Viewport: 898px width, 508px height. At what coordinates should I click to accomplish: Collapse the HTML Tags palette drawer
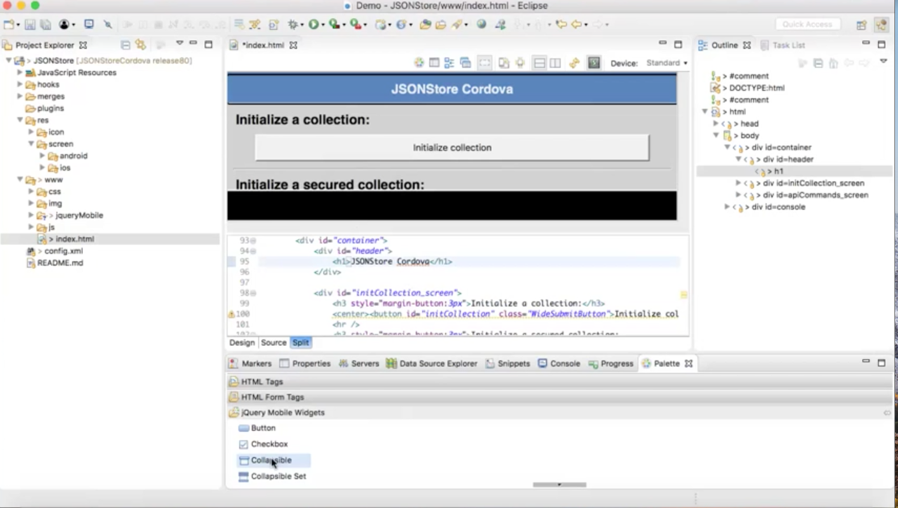coord(261,382)
